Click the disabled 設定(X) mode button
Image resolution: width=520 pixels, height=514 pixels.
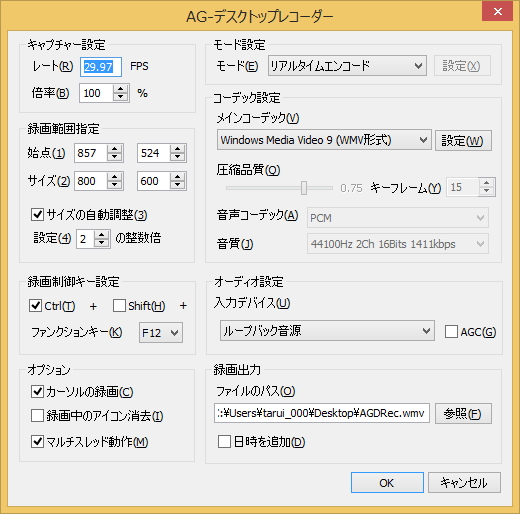pos(462,66)
